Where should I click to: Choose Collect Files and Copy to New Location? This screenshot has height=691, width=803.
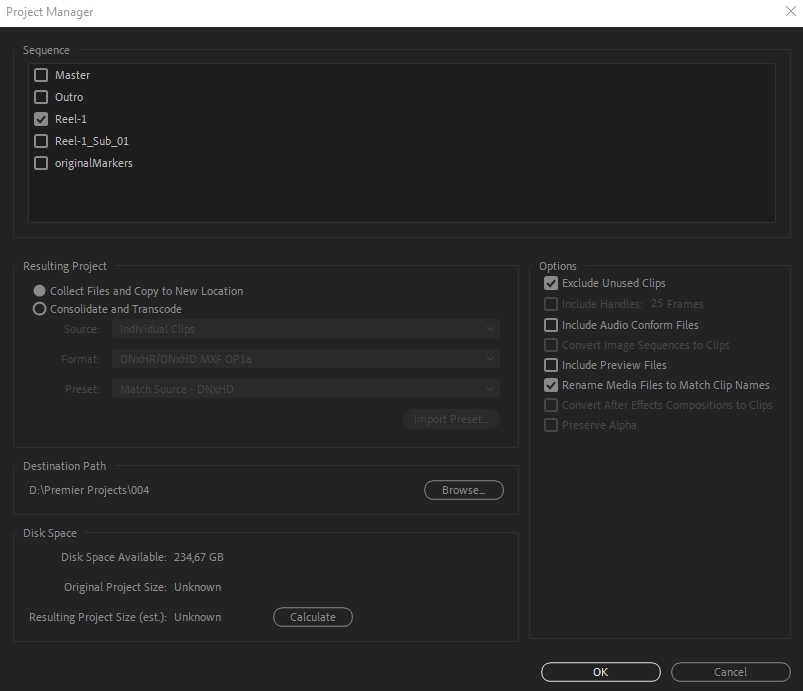(40, 291)
